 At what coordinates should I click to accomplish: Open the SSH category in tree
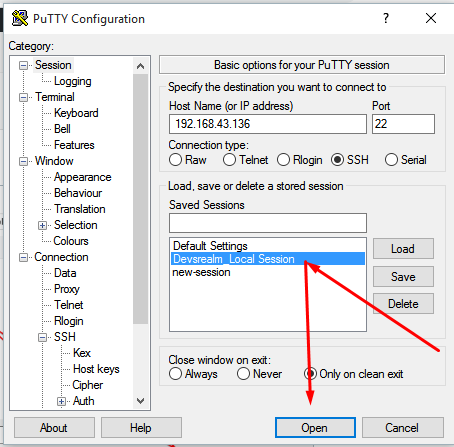tap(65, 337)
